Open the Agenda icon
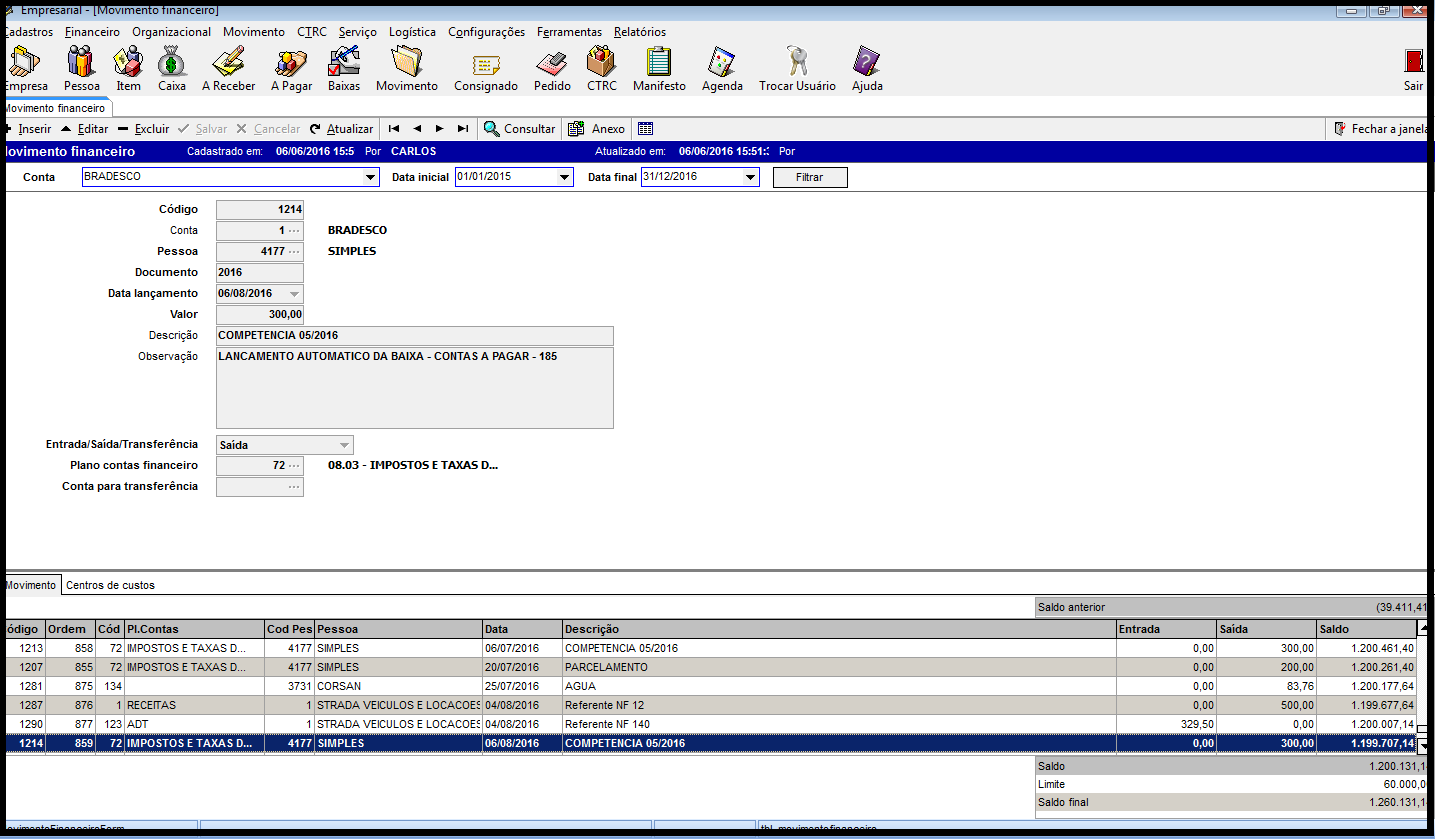This screenshot has height=839, width=1435. tap(722, 62)
